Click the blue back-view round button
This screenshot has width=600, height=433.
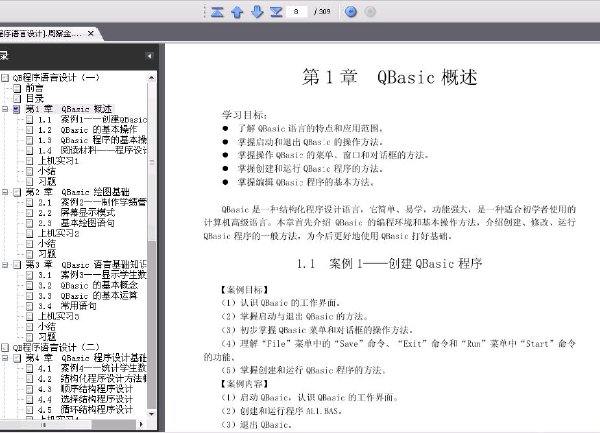click(351, 12)
